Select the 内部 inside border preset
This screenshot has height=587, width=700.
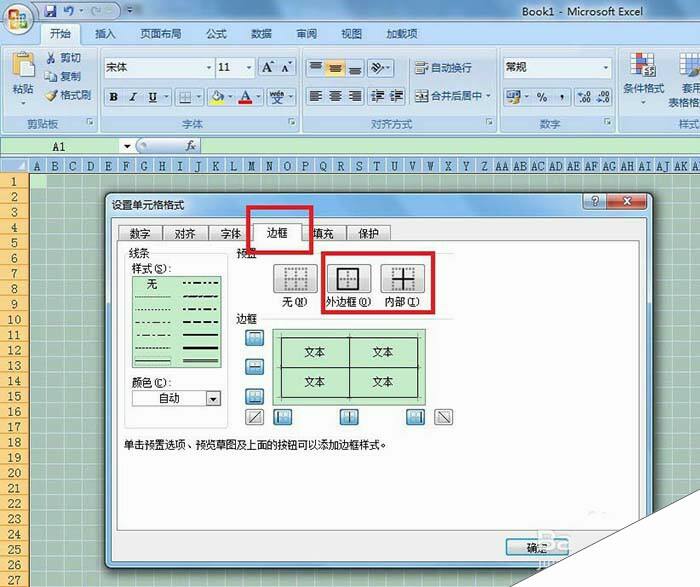(x=403, y=279)
